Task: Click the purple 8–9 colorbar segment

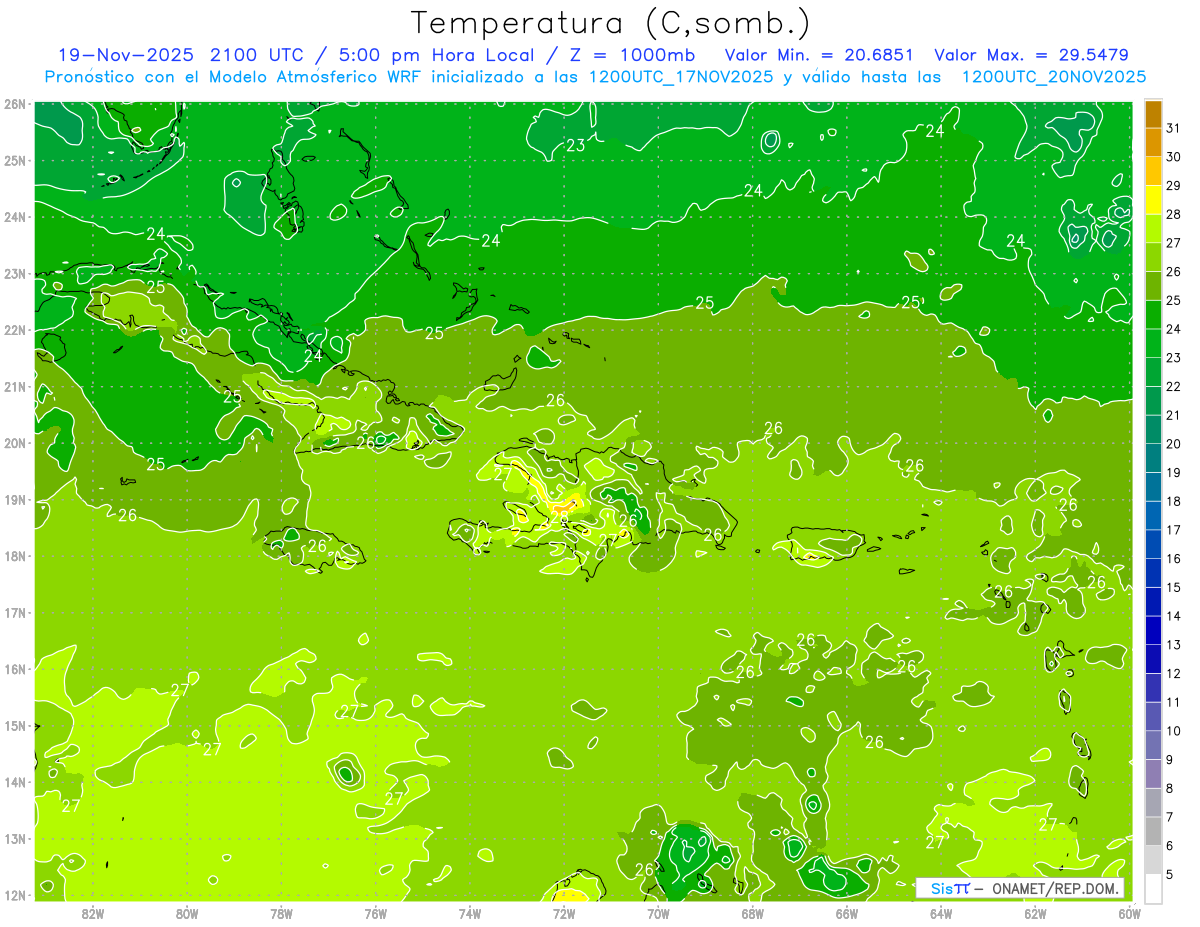Action: point(1153,774)
